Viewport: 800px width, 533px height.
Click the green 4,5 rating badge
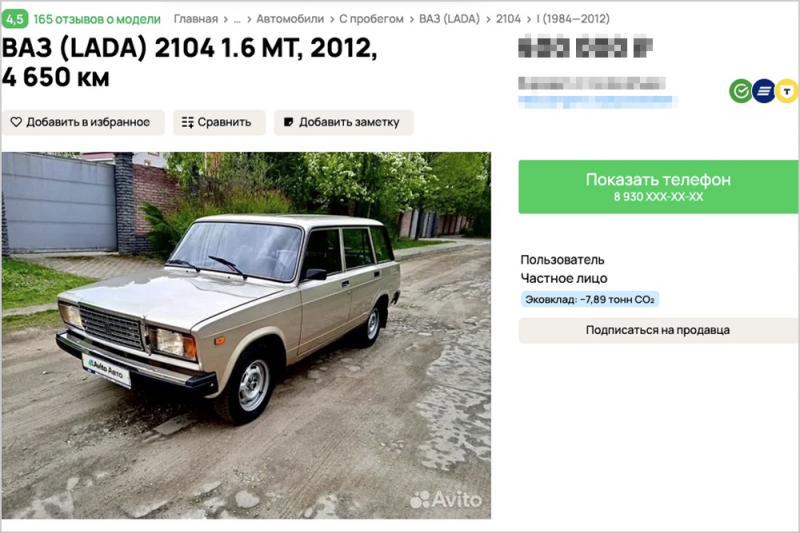tap(15, 19)
